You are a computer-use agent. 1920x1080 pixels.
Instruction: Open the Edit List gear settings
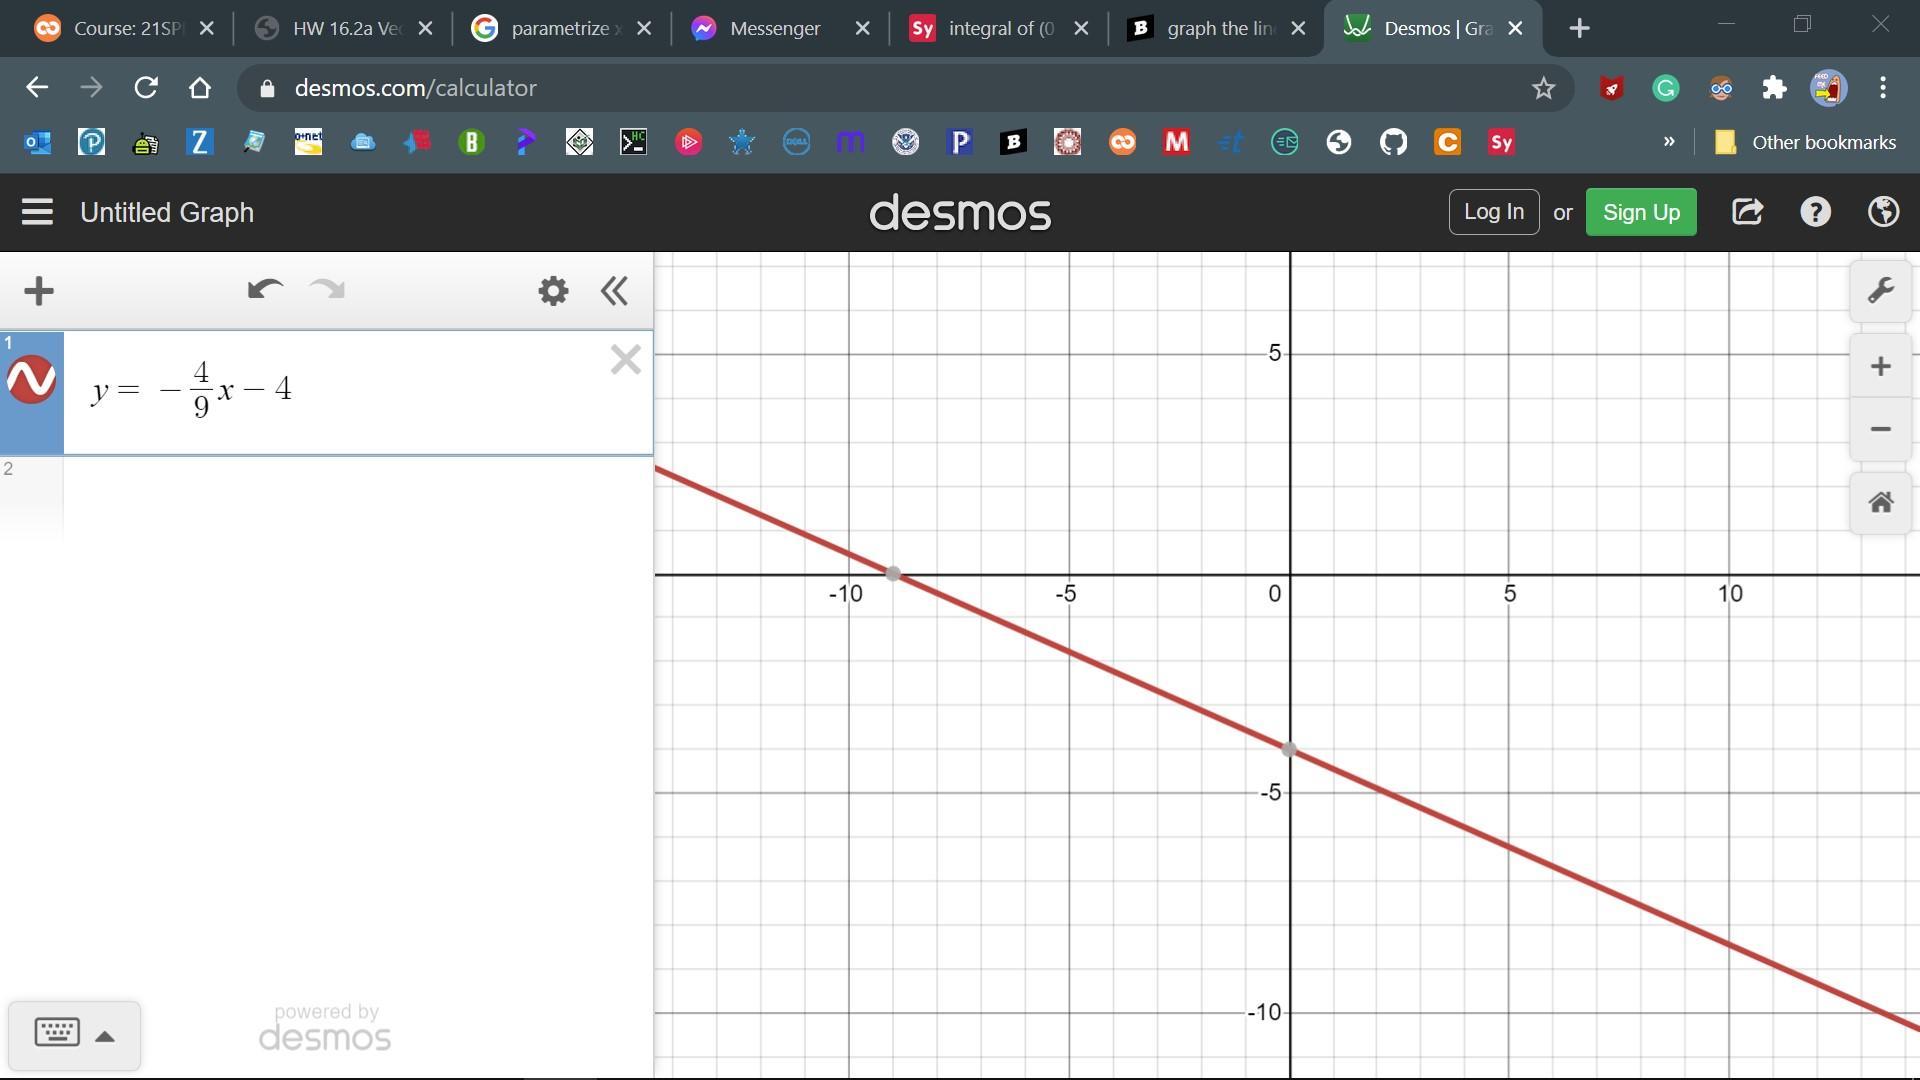(x=553, y=291)
